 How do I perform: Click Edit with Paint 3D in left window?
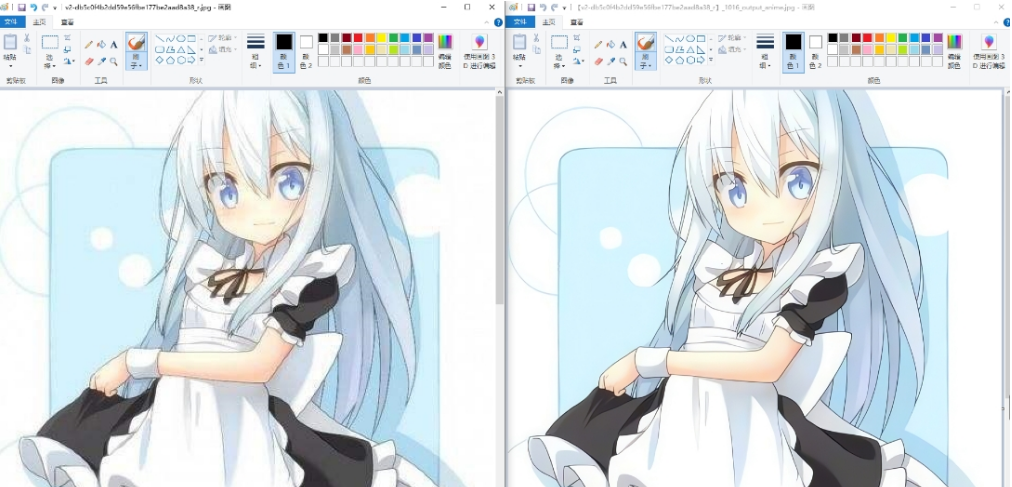[x=480, y=52]
